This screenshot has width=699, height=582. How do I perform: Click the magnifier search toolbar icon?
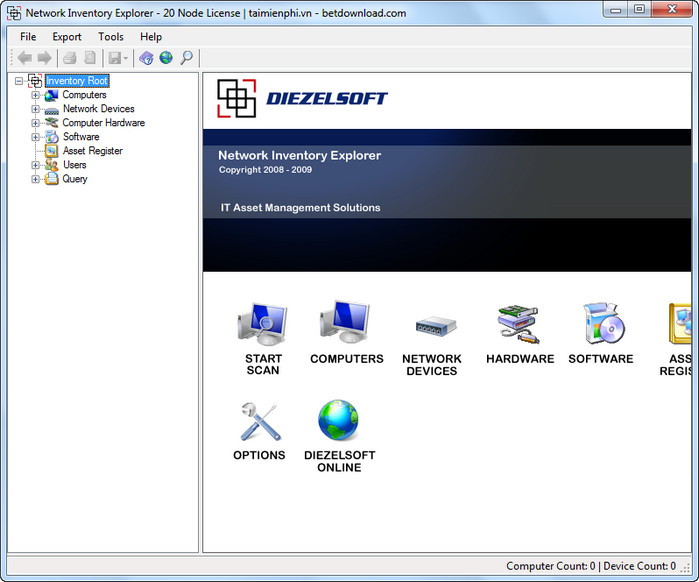point(186,58)
